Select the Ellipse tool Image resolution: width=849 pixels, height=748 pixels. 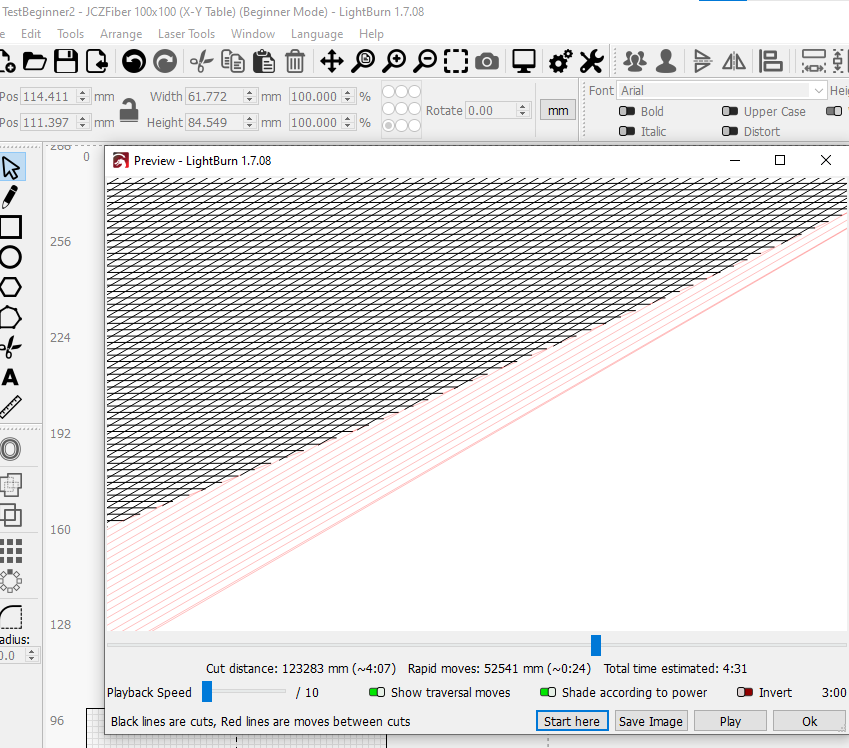point(12,257)
